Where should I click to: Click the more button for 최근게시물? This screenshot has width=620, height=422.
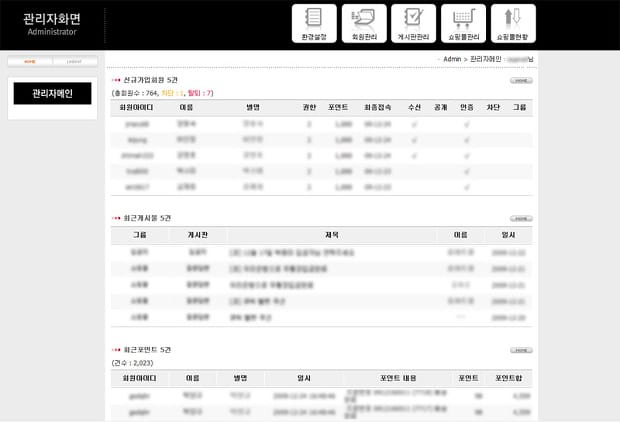521,219
